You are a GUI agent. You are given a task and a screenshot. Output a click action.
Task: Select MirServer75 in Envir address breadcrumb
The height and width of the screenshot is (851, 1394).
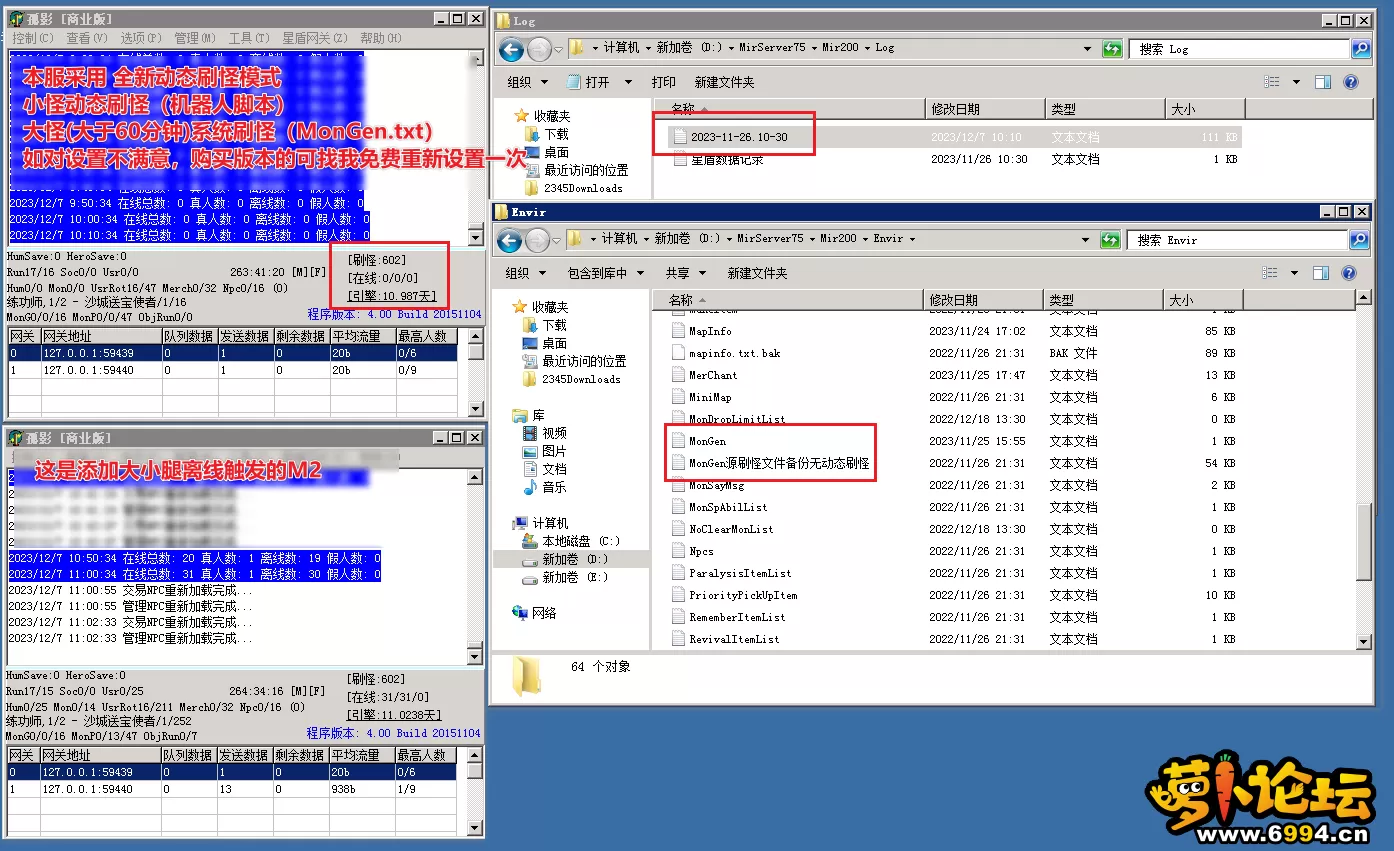[770, 240]
